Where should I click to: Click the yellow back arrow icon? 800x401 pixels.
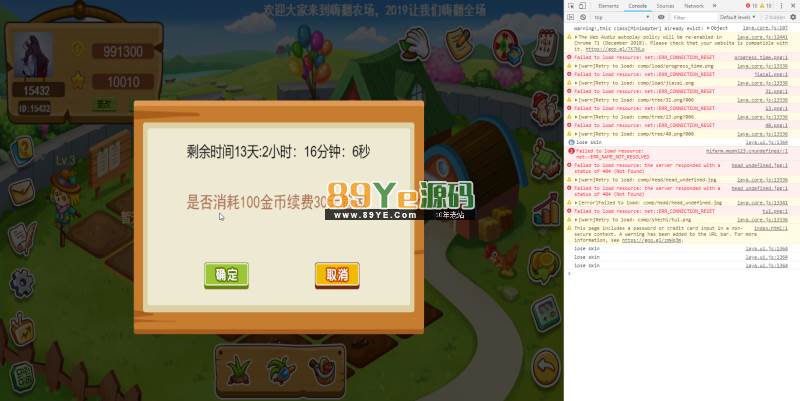pos(545,367)
